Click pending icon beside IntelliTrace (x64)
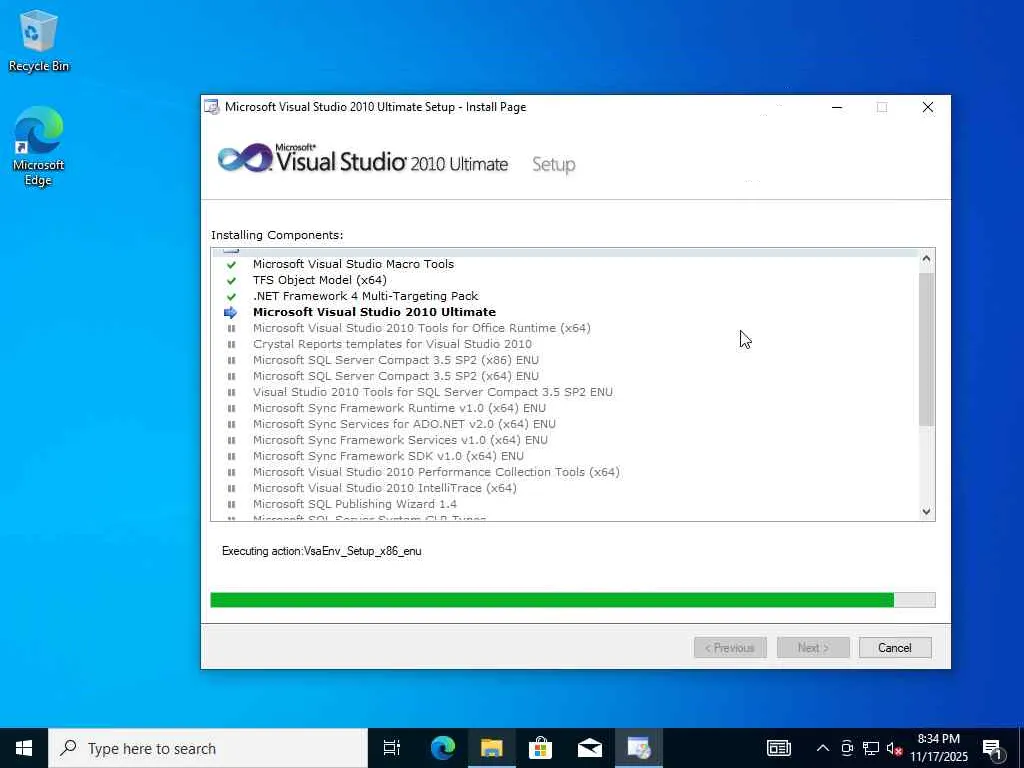 (231, 488)
